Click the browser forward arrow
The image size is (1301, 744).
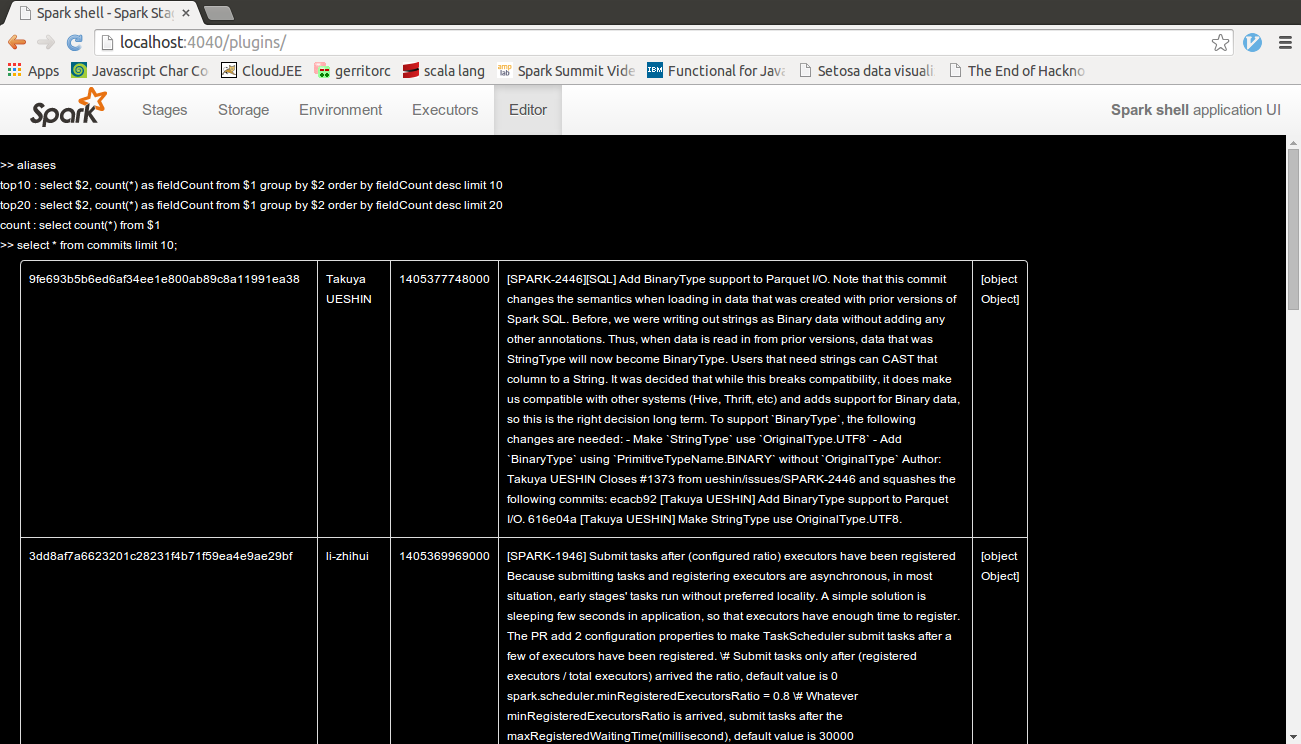[46, 42]
